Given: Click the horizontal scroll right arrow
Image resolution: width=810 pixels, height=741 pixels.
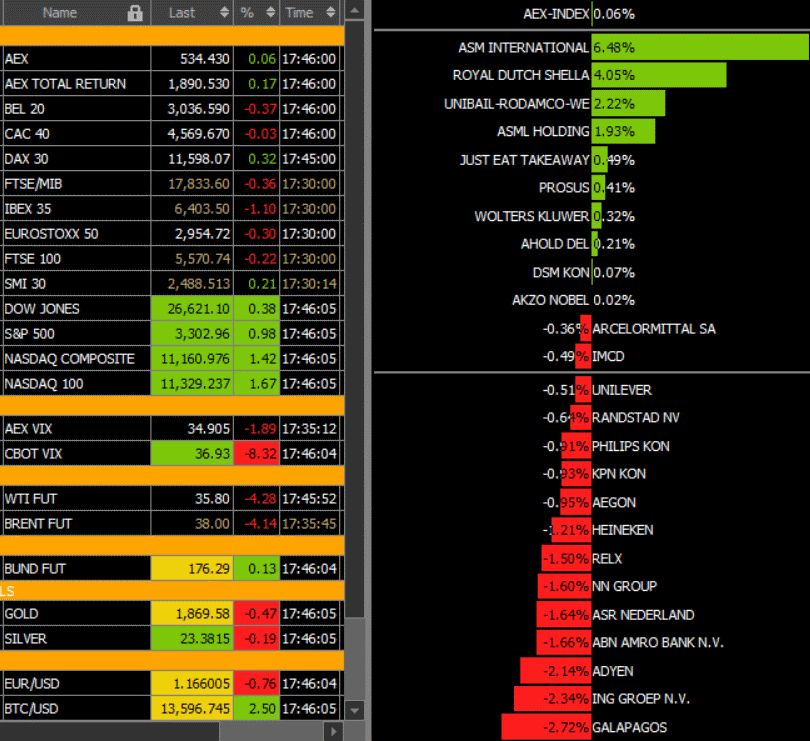Looking at the screenshot, I should [334, 732].
